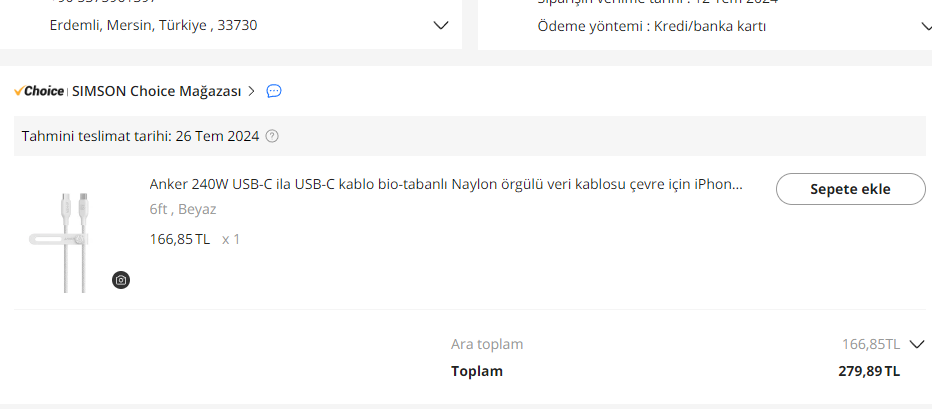Click the 6ft, Beyaz variant text
Image resolution: width=932 pixels, height=409 pixels.
click(x=183, y=209)
